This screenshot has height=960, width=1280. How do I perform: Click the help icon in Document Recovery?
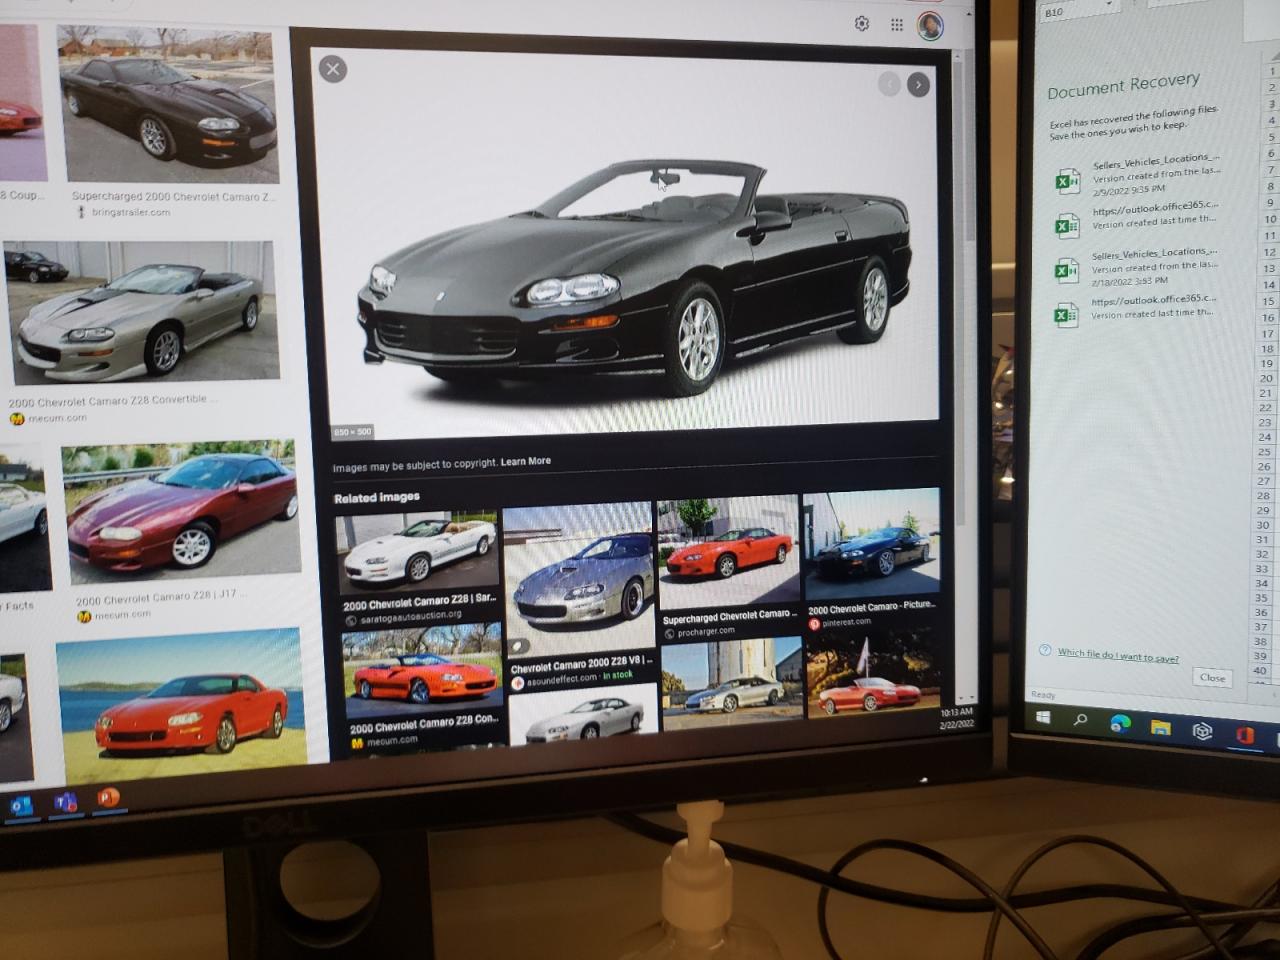(1045, 650)
